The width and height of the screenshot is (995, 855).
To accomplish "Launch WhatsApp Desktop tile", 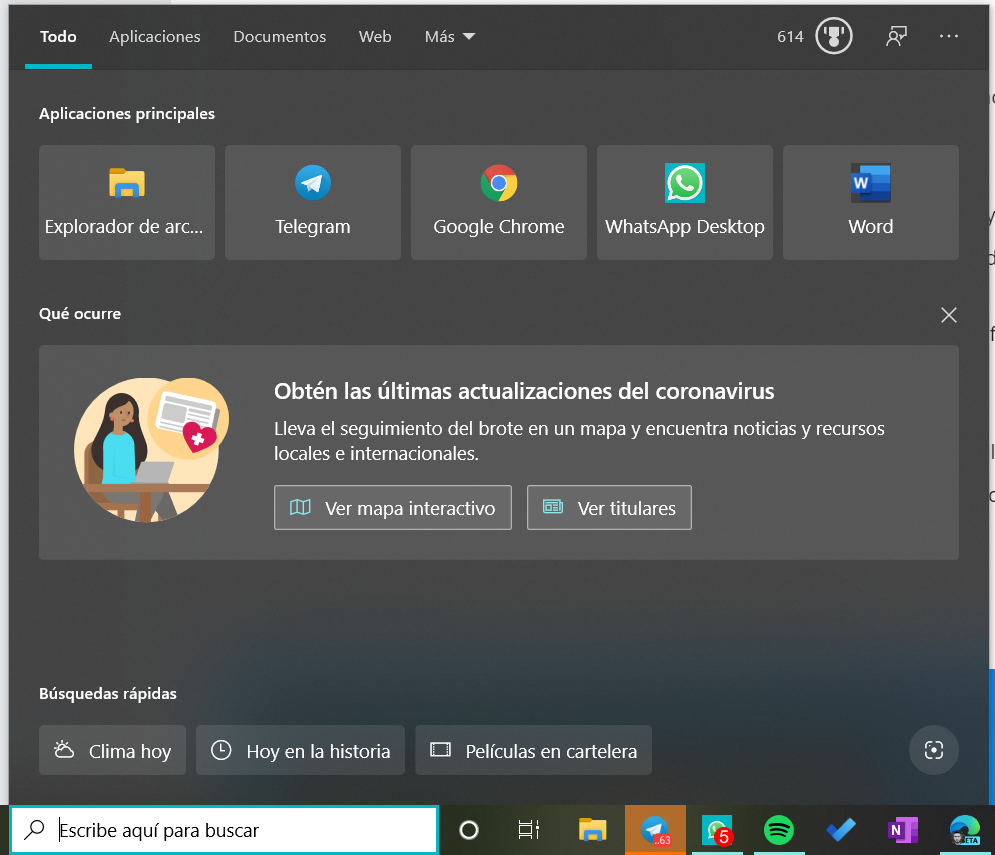I will coord(685,202).
